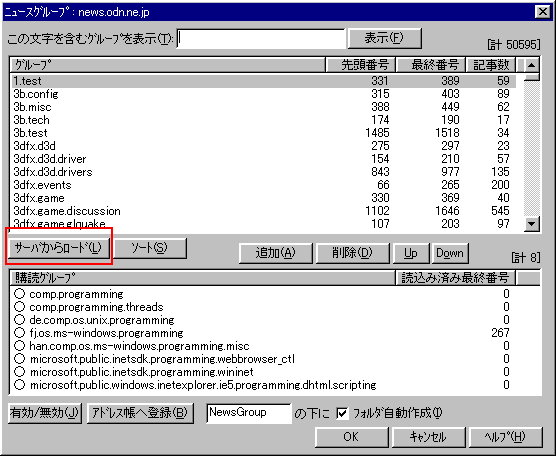This screenshot has height=456, width=556.
Task: Click the NewsGroup folder name field
Action: pyautogui.click(x=249, y=413)
